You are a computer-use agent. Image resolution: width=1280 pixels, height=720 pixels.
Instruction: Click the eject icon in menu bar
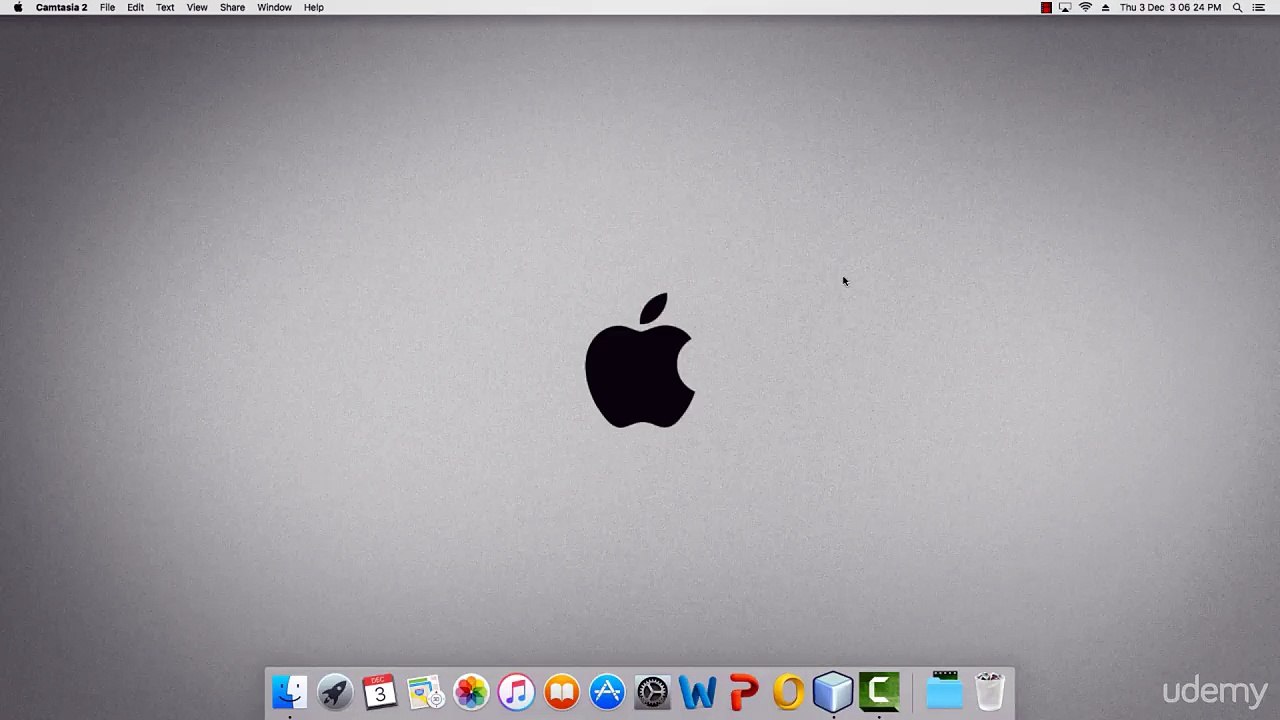[x=1105, y=8]
